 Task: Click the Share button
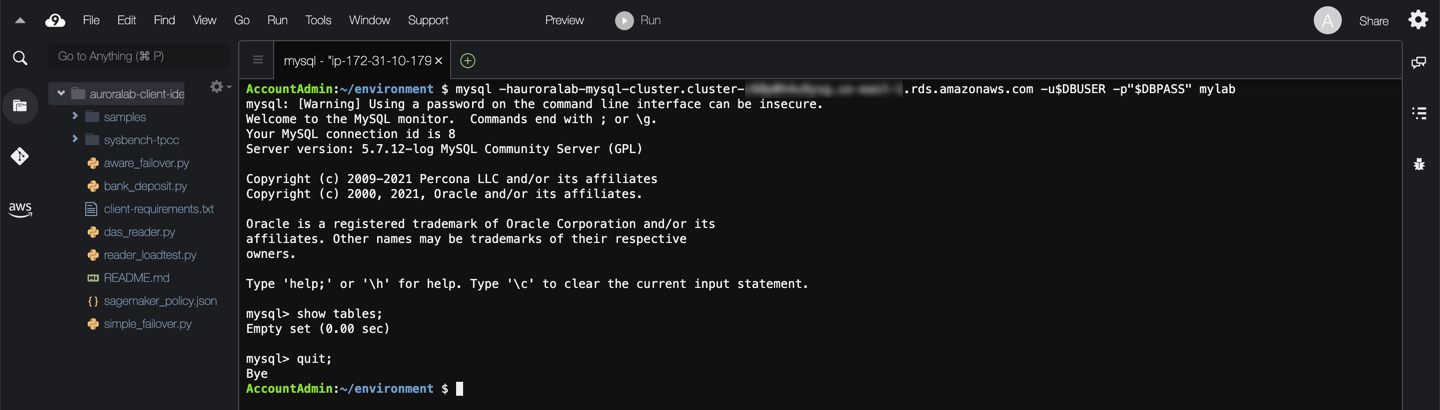click(1373, 21)
